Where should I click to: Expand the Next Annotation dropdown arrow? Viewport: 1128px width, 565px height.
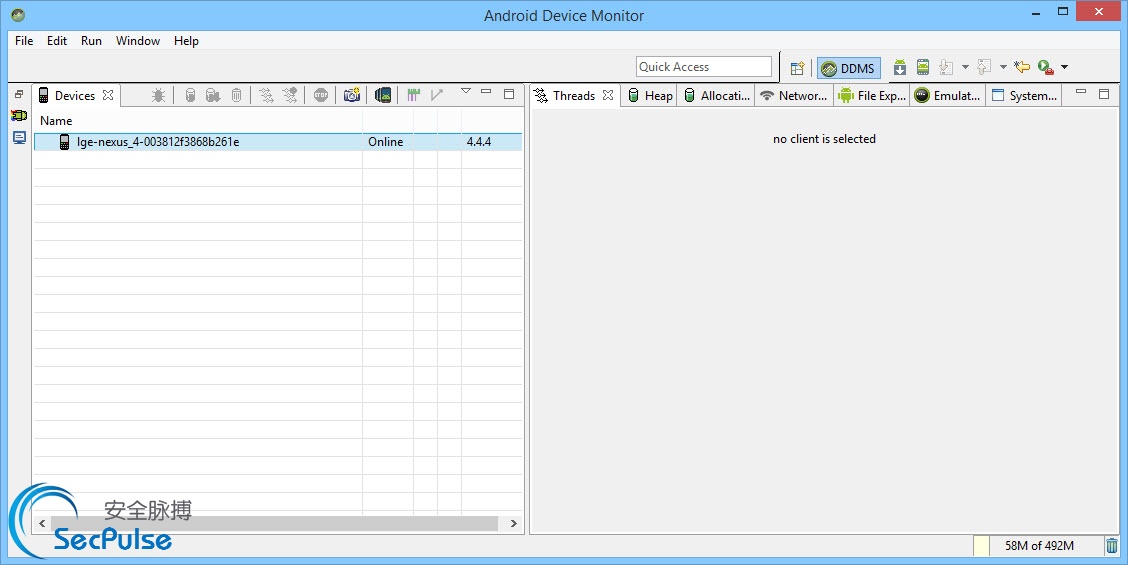tap(965, 68)
